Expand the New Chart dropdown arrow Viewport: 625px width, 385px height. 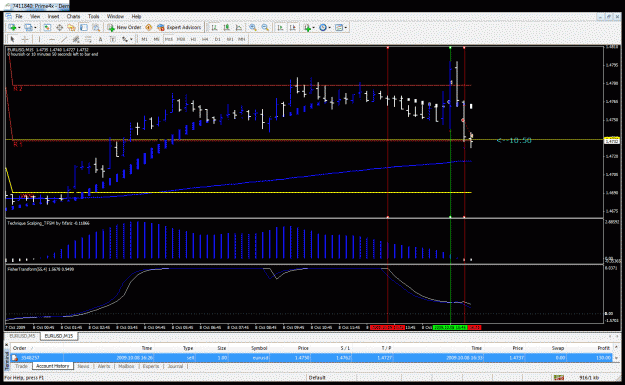point(19,28)
